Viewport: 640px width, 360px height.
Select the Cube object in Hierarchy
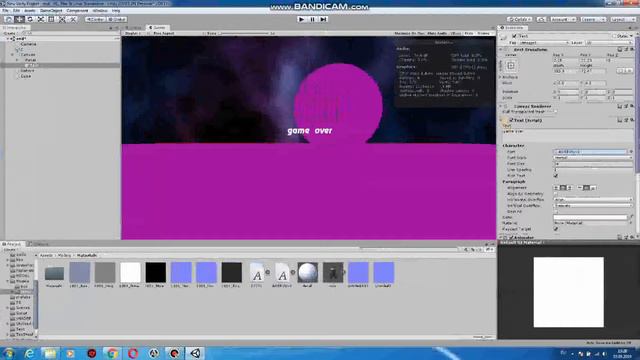[x=26, y=76]
